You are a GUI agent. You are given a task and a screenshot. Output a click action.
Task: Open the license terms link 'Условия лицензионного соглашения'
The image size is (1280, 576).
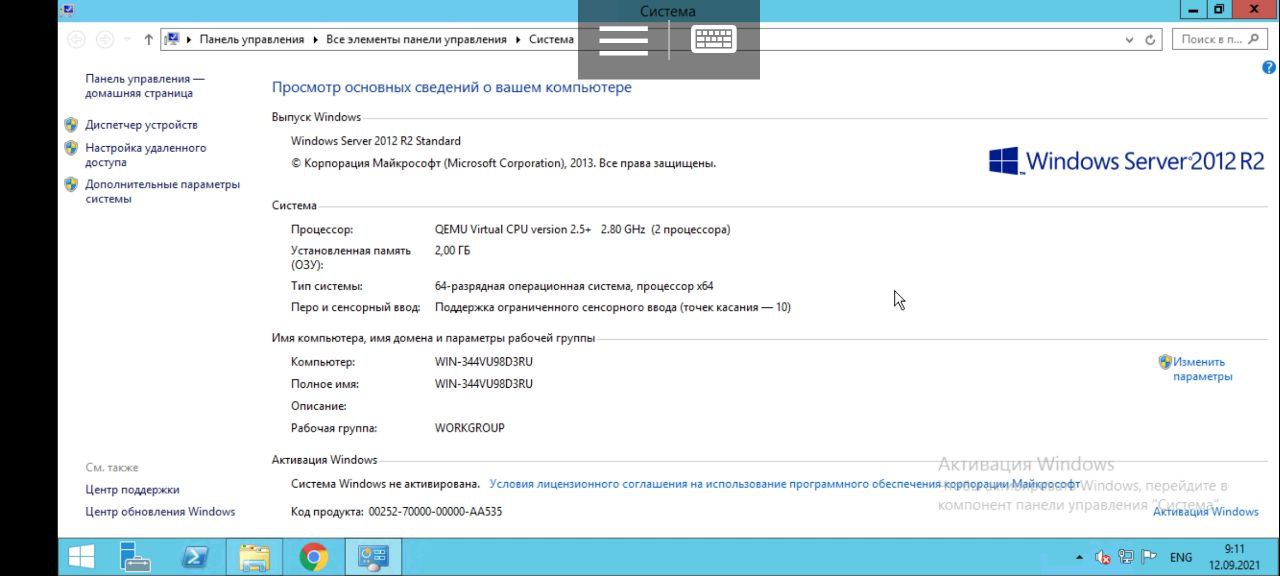click(x=785, y=484)
